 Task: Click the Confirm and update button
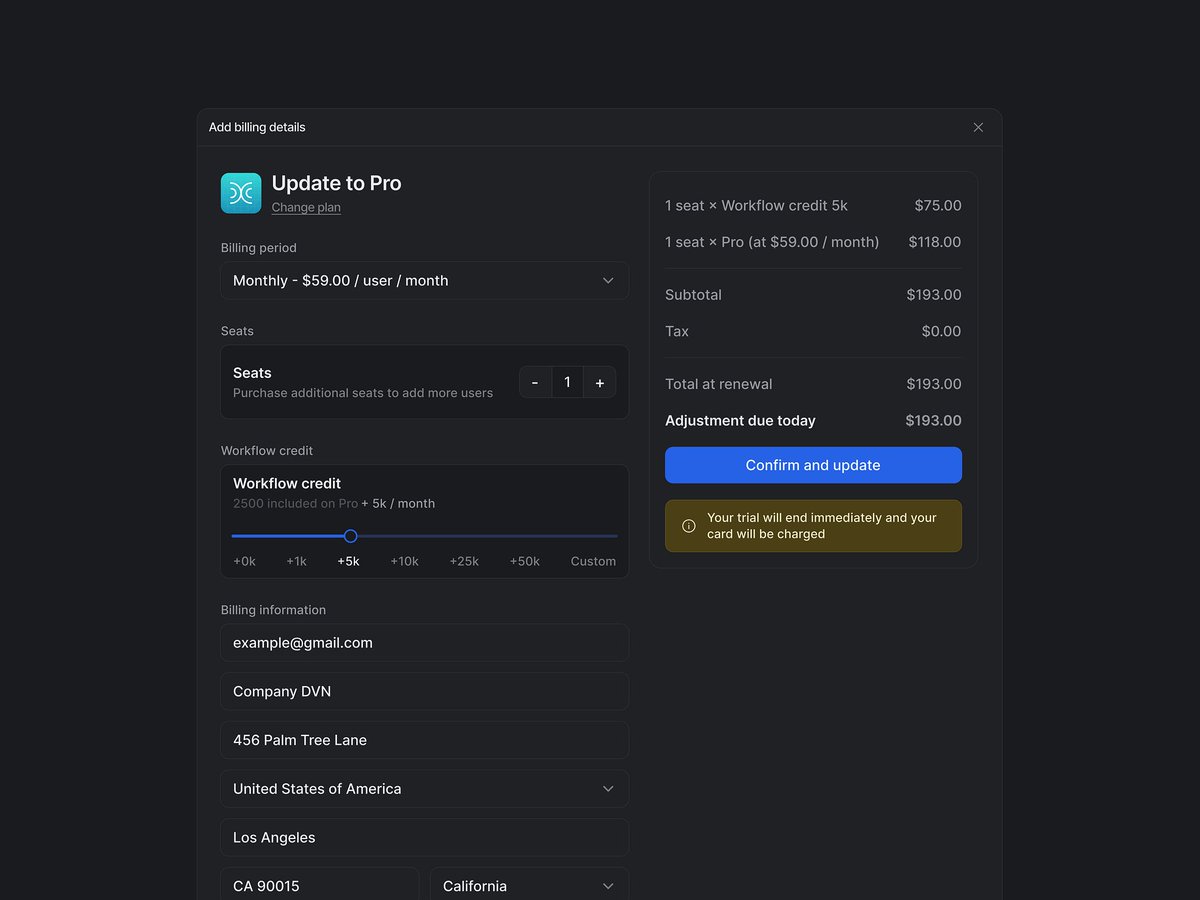813,465
